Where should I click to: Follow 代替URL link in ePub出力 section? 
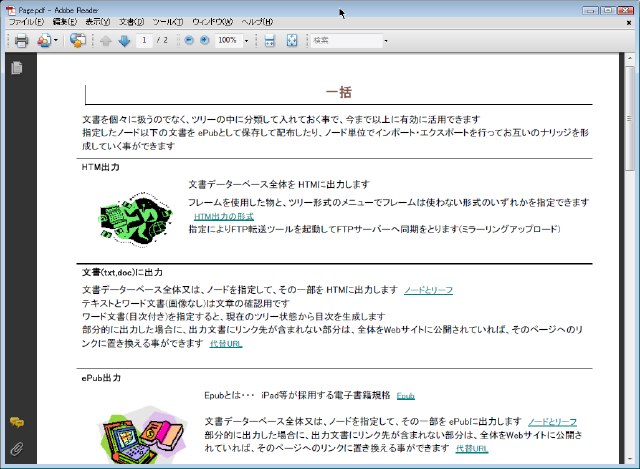click(x=472, y=449)
